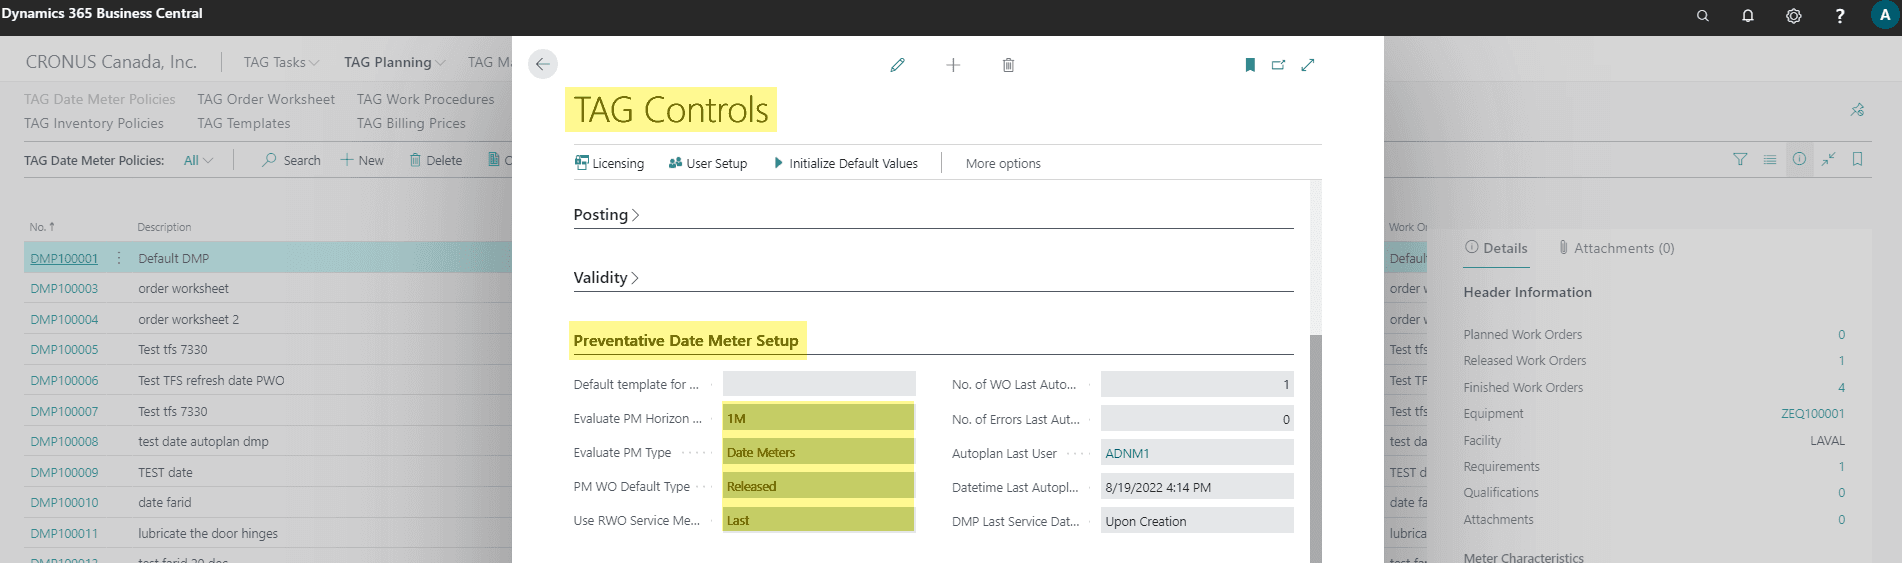Open search magnifier in top bar
This screenshot has height=563, width=1902.
tap(1702, 16)
